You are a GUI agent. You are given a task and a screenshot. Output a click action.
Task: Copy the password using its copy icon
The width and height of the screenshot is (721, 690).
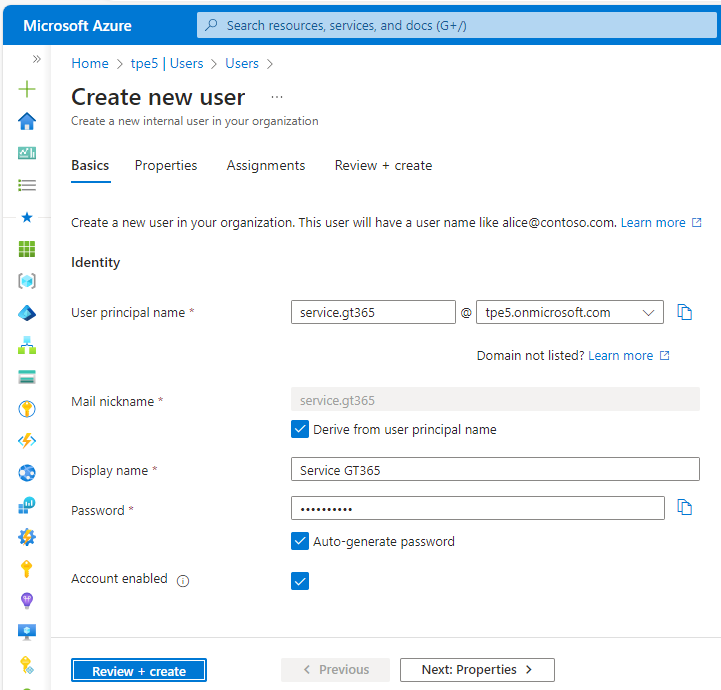coord(685,508)
